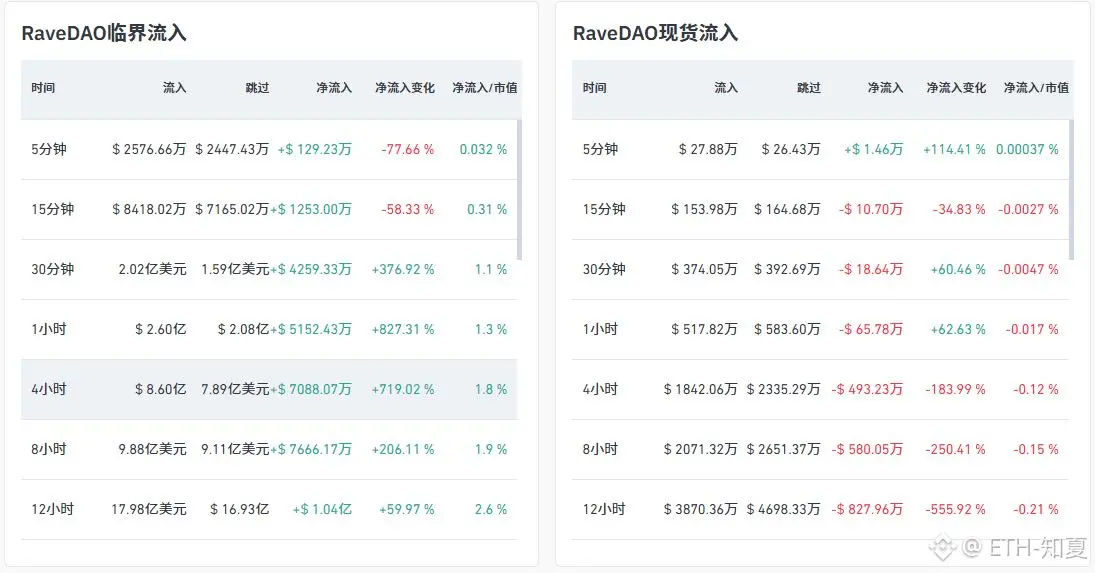The image size is (1095, 573).
Task: Click the +$ 1253.00万 net inflow value
Action: pyautogui.click(x=311, y=209)
